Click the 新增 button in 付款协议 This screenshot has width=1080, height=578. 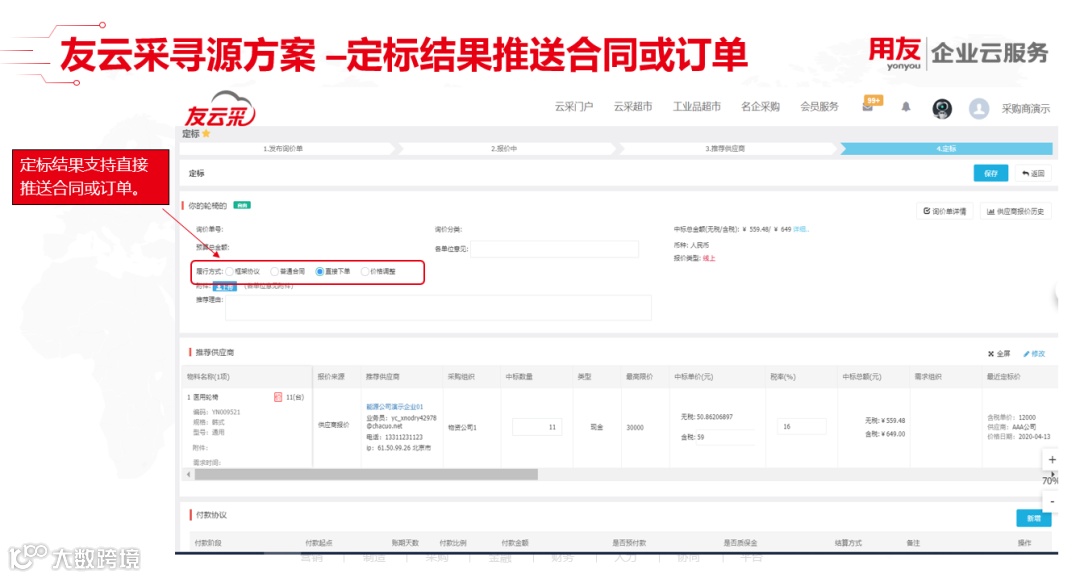pyautogui.click(x=1033, y=518)
